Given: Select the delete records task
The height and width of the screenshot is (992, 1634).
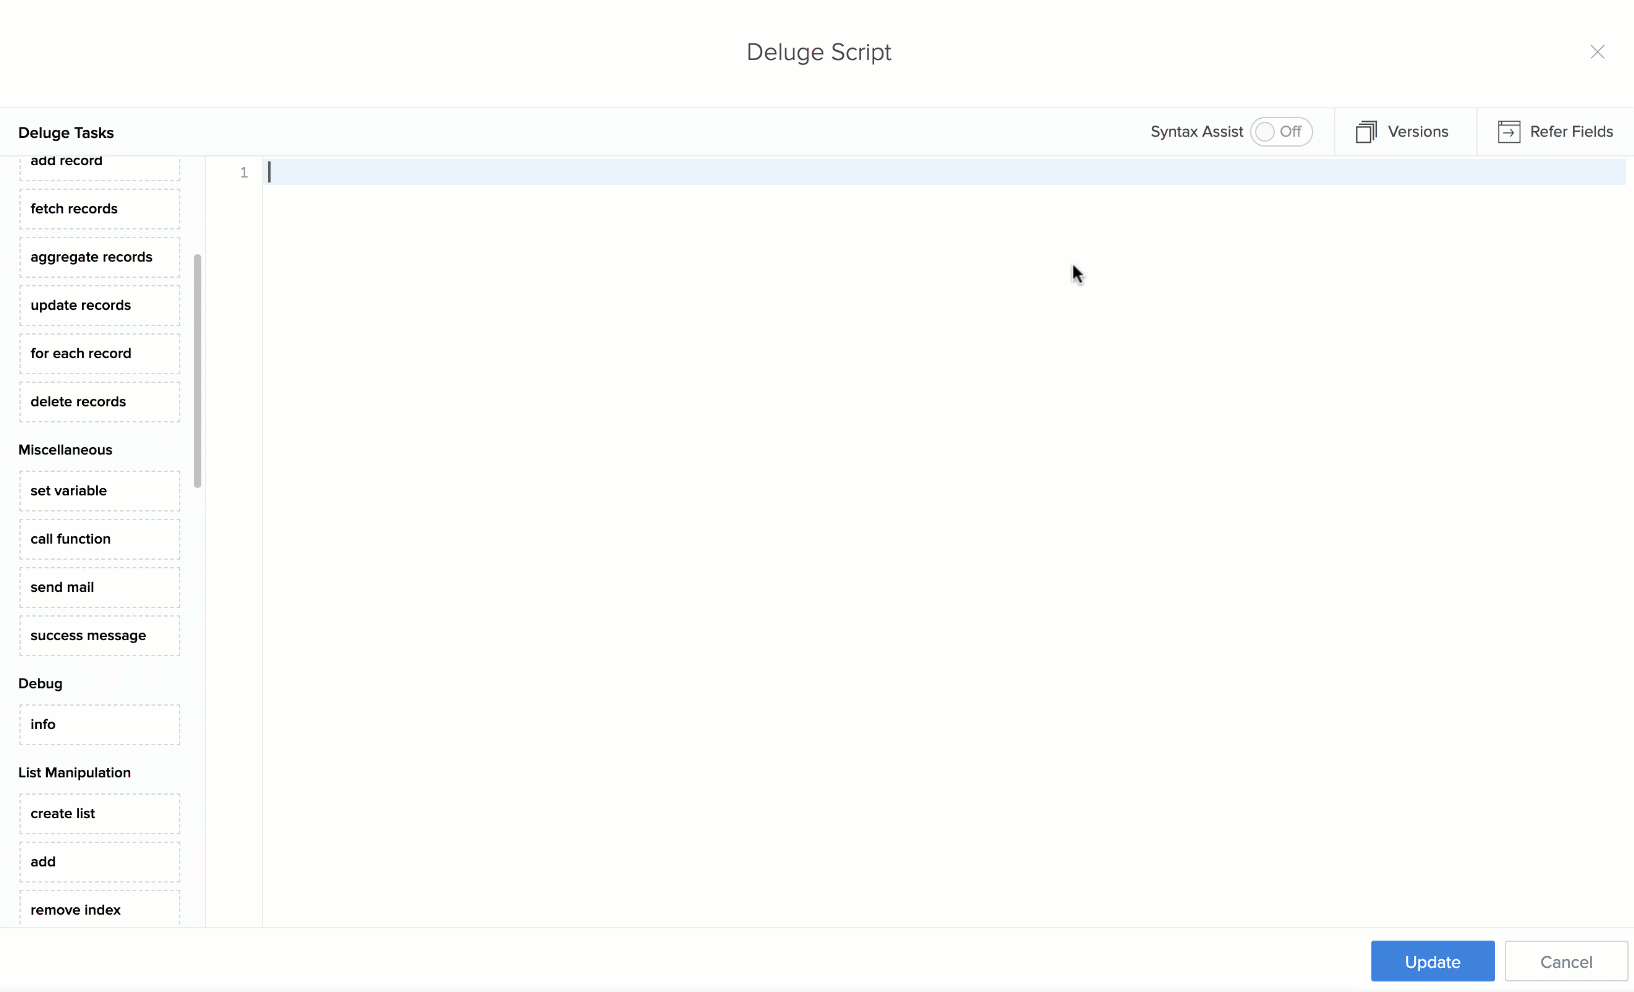Looking at the screenshot, I should pos(100,402).
